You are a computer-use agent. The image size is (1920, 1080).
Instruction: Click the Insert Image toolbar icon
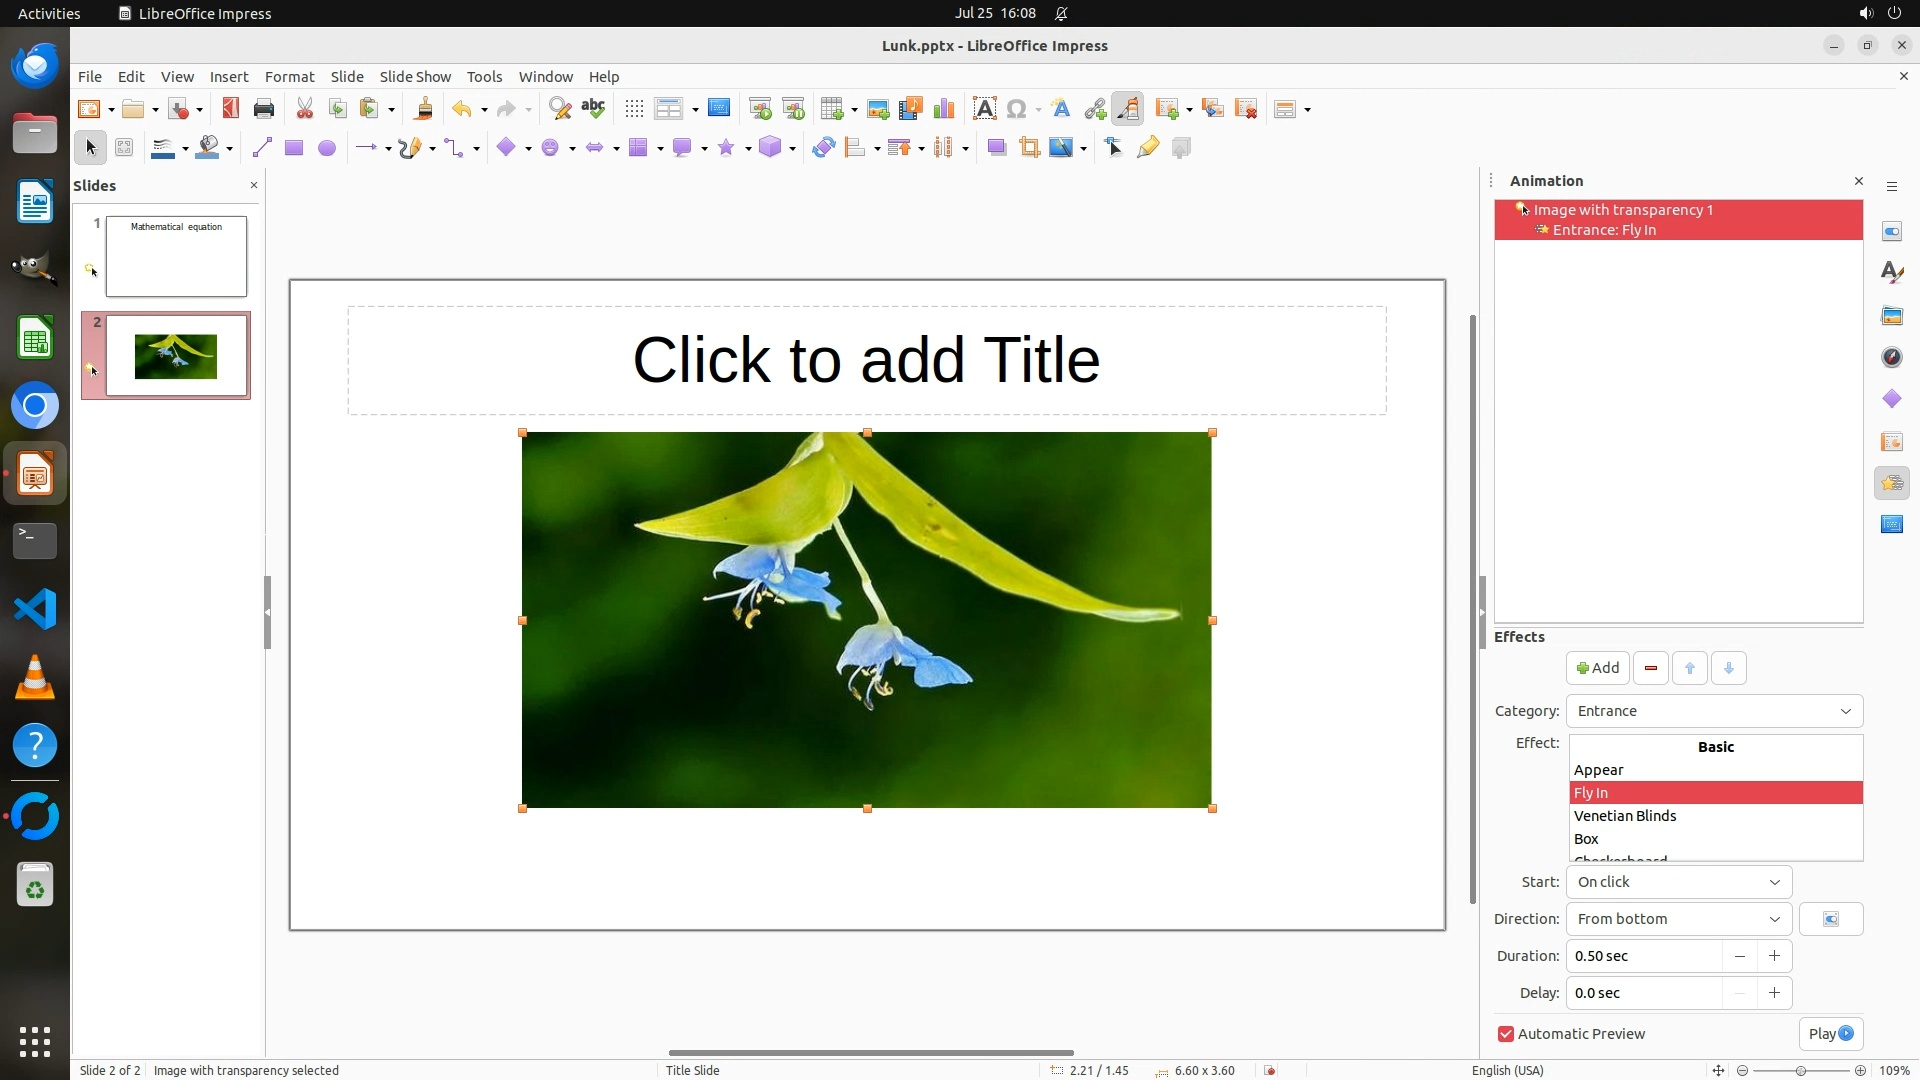(877, 109)
